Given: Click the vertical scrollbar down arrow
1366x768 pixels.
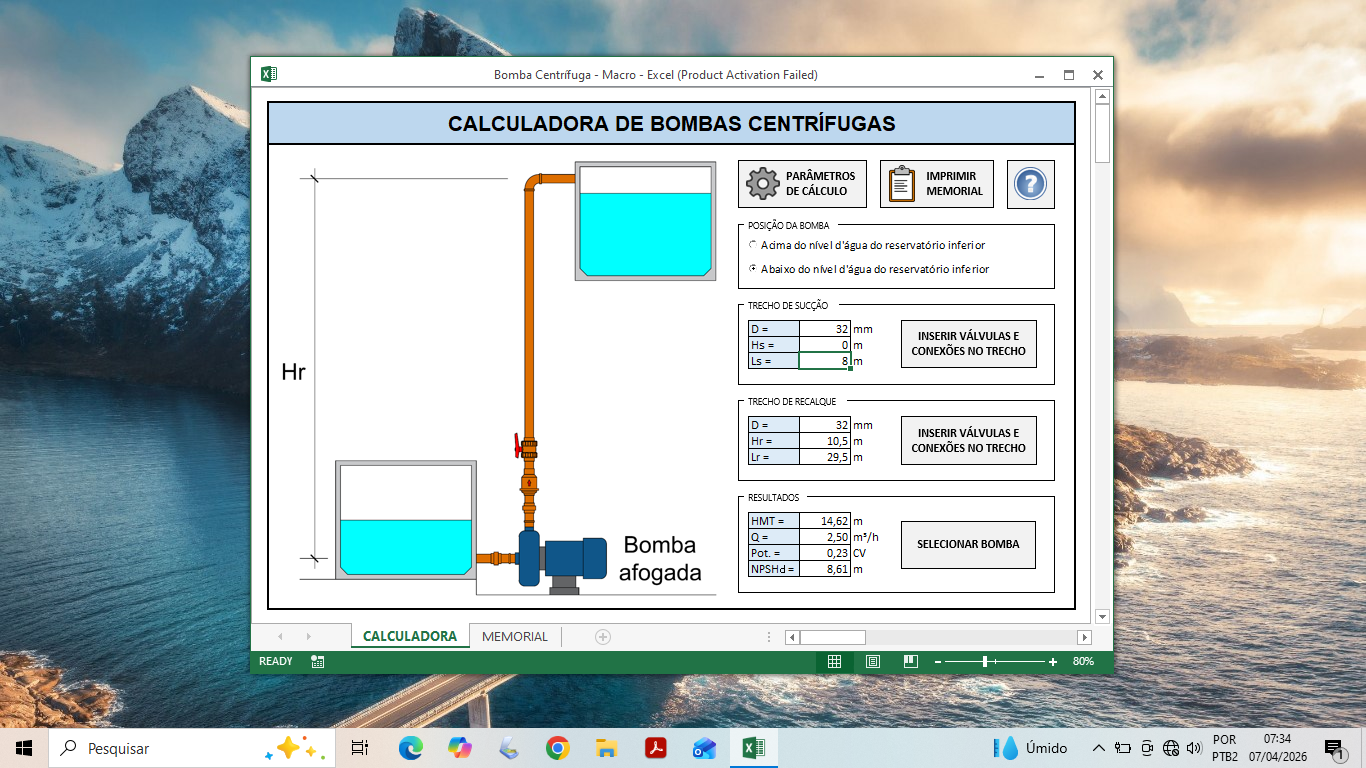Looking at the screenshot, I should [x=1102, y=616].
